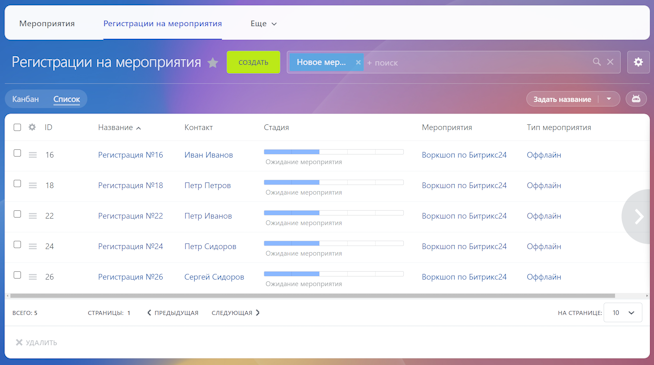The width and height of the screenshot is (654, 365).
Task: Open the row menu for ID 22
Action: click(33, 216)
